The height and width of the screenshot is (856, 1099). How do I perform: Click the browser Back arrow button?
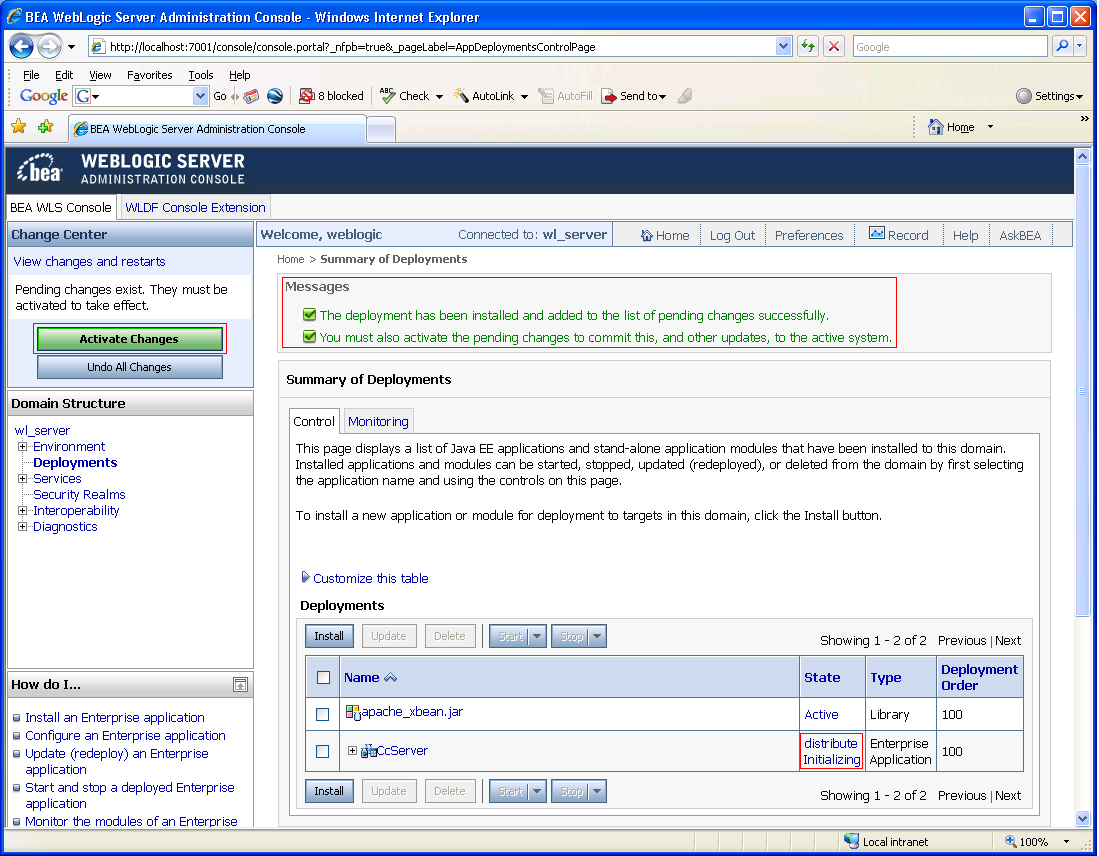click(x=22, y=47)
